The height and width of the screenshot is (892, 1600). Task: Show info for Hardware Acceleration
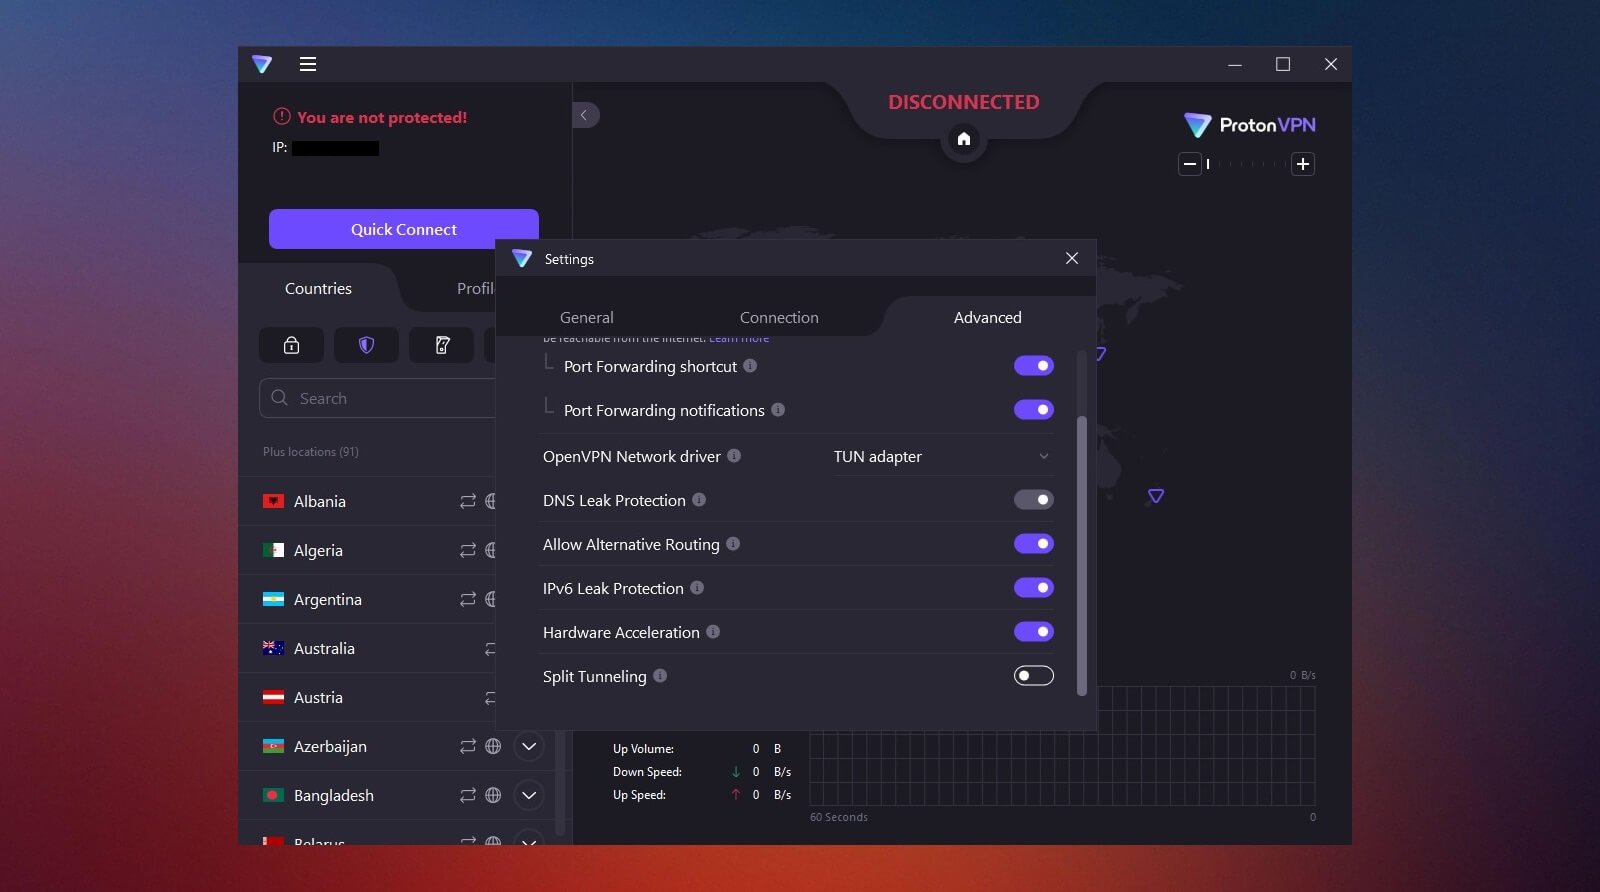[713, 632]
